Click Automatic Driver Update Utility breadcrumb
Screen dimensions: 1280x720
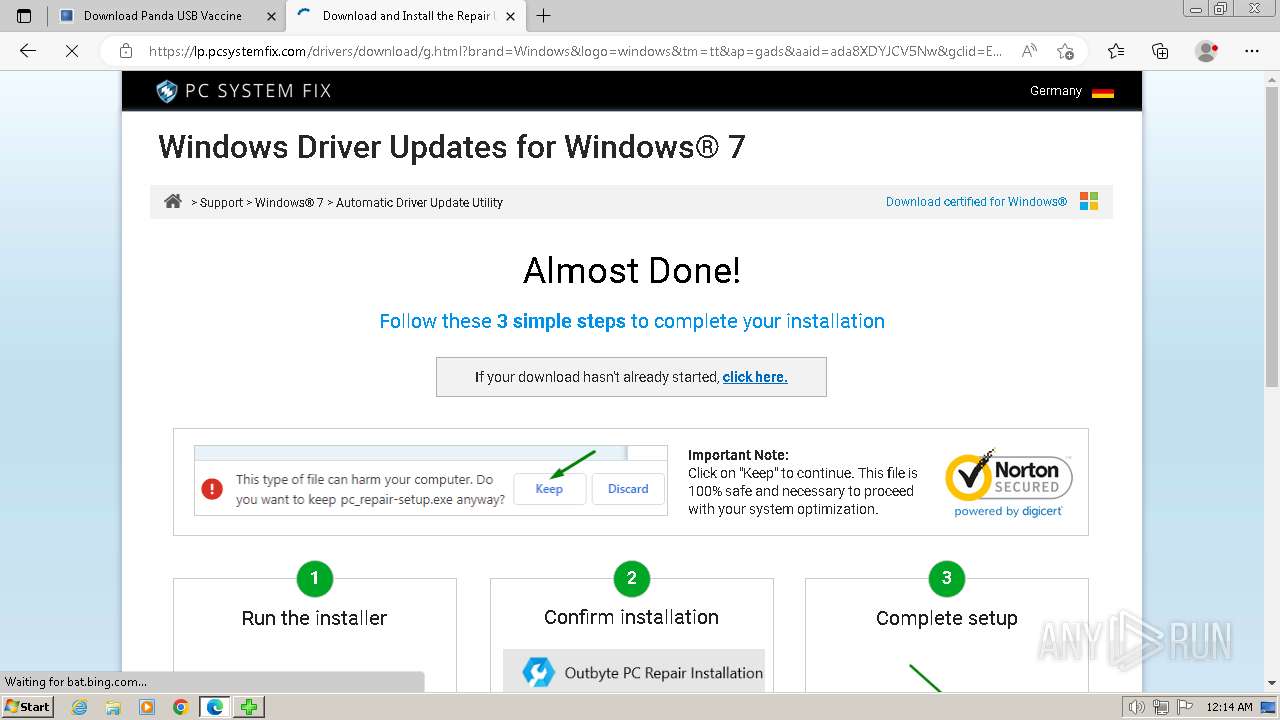point(419,202)
